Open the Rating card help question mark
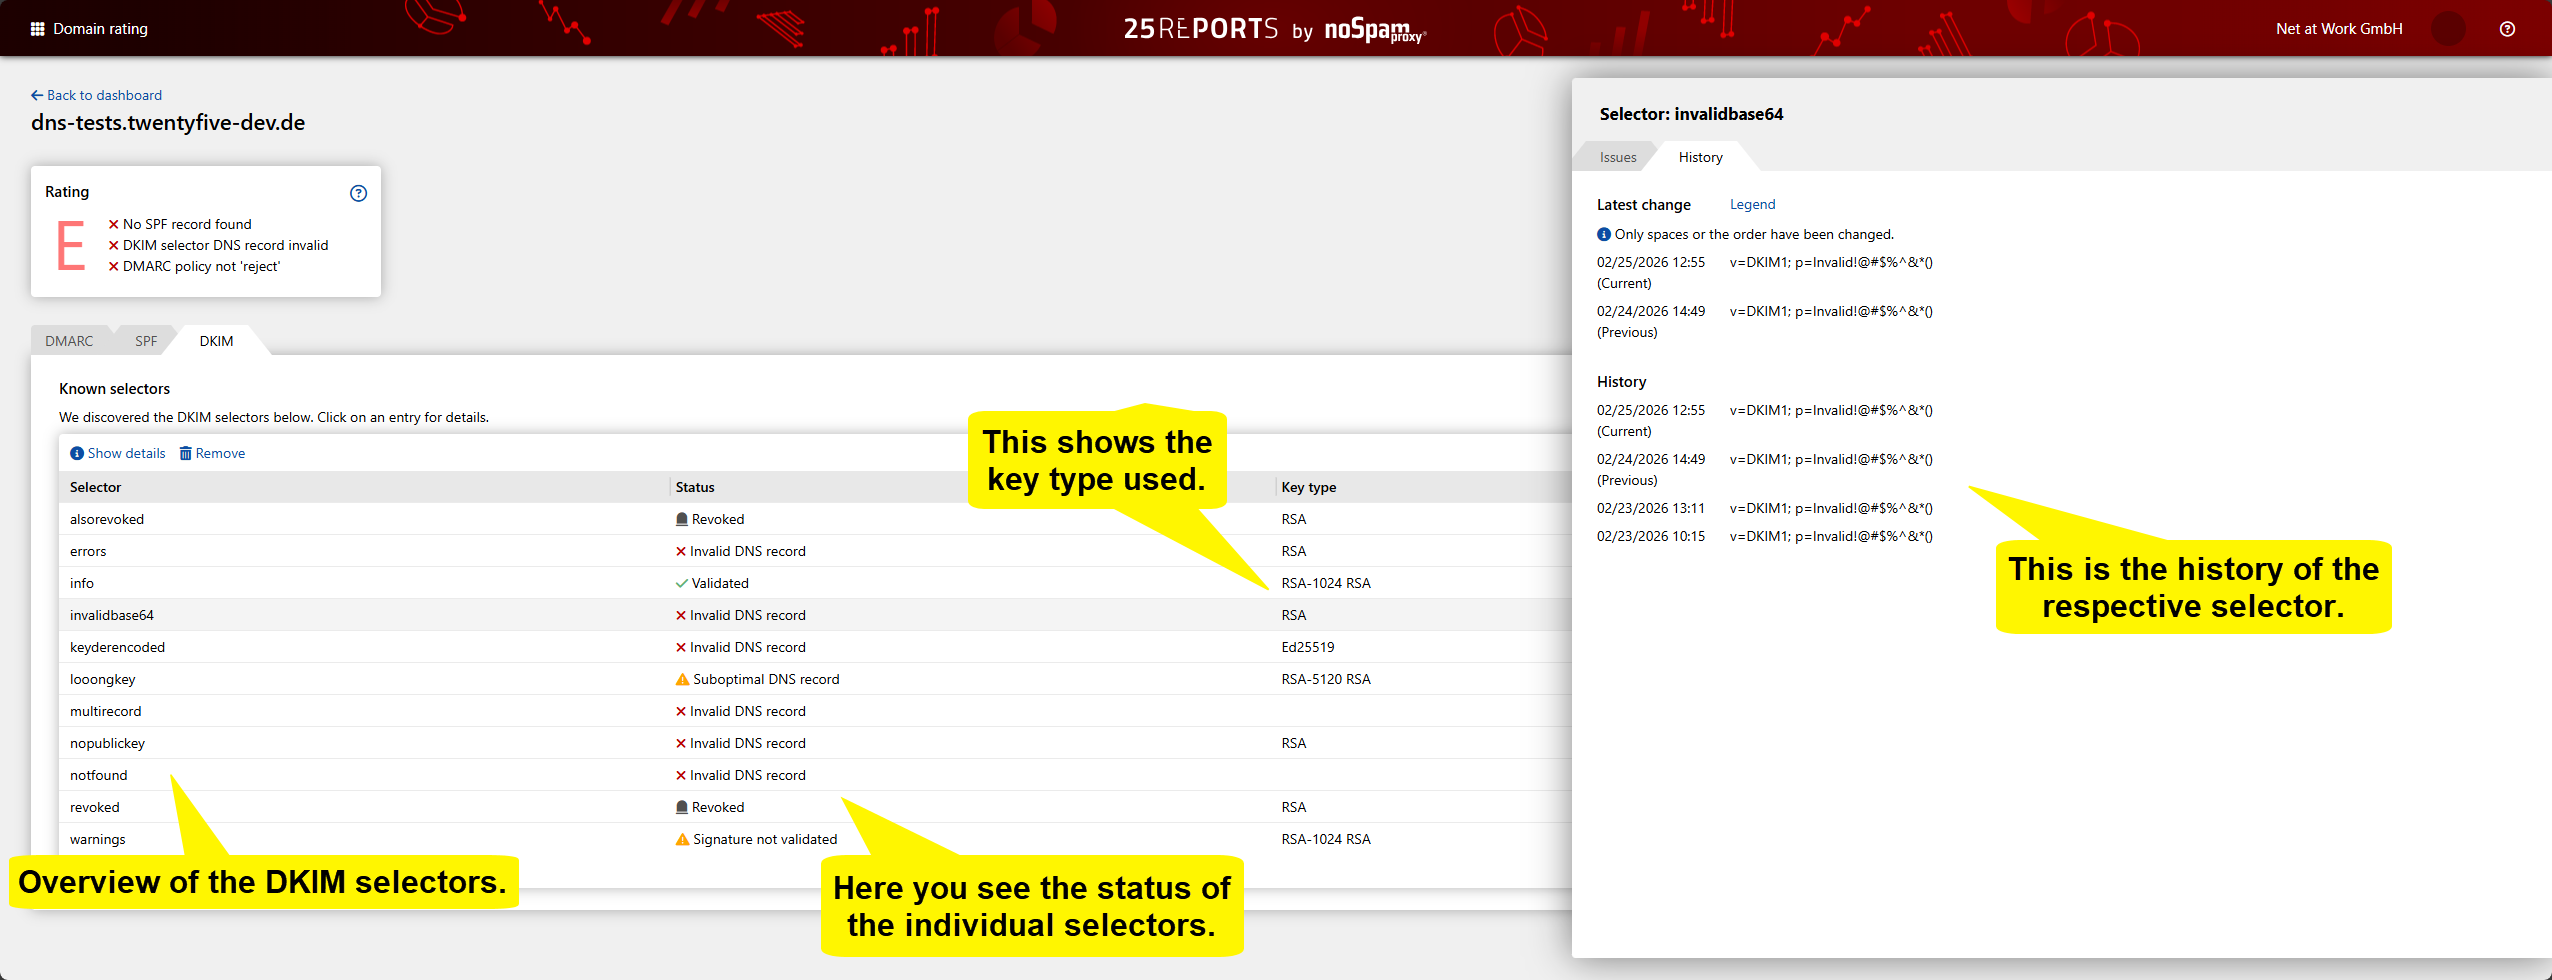 [358, 193]
